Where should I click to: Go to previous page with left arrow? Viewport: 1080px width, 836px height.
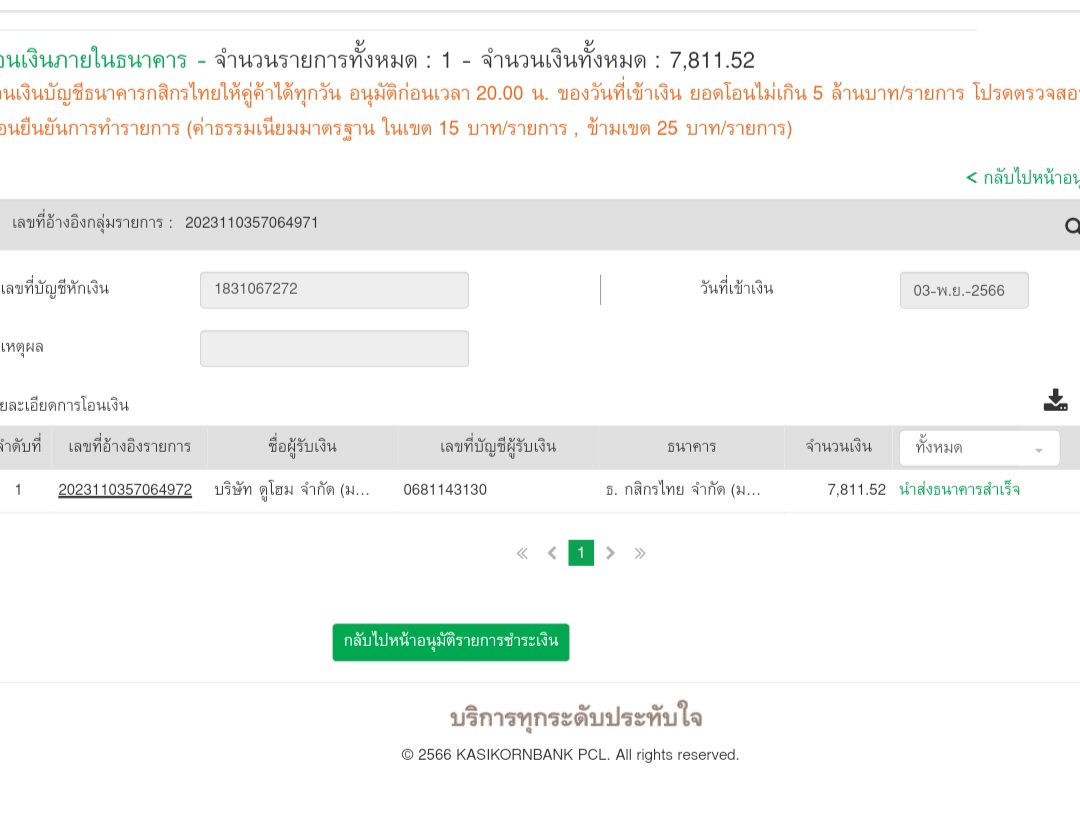click(551, 553)
